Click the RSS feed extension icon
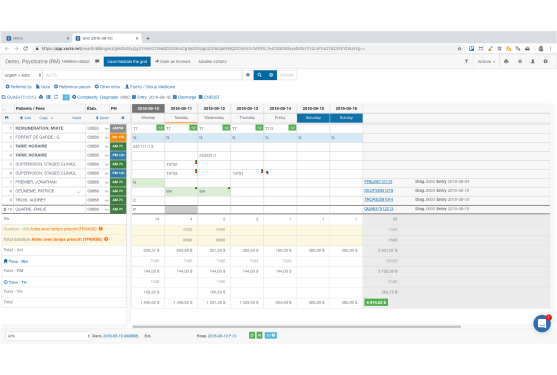557x375 pixels. tap(509, 49)
